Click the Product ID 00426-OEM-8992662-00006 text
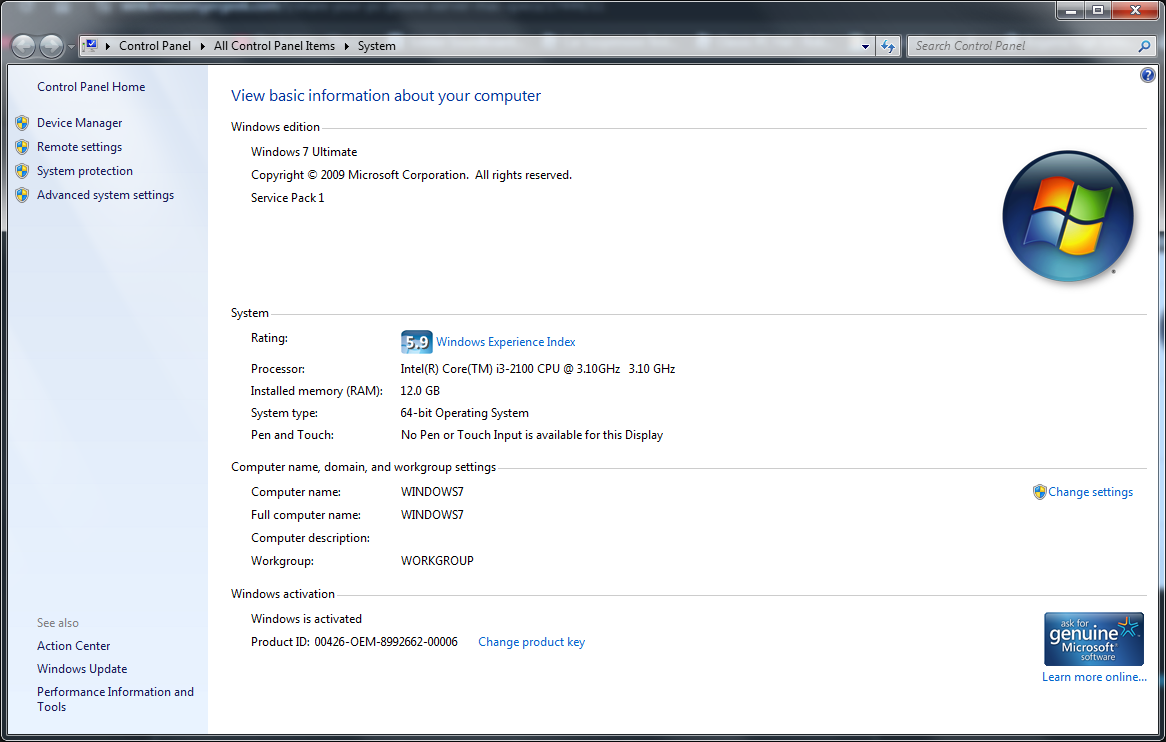Viewport: 1166px width, 742px height. 354,642
